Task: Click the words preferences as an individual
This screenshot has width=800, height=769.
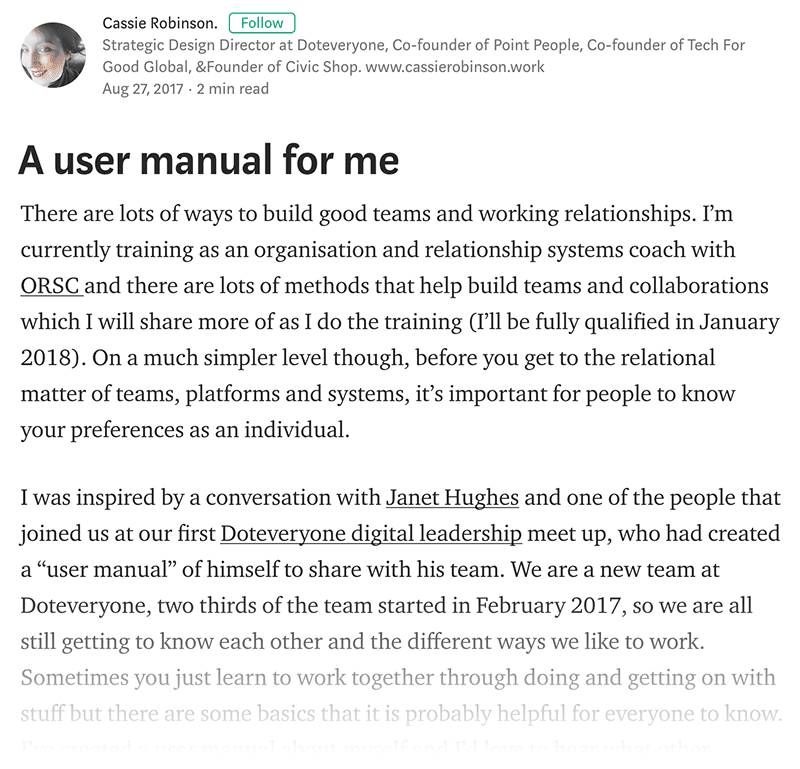Action: point(210,430)
